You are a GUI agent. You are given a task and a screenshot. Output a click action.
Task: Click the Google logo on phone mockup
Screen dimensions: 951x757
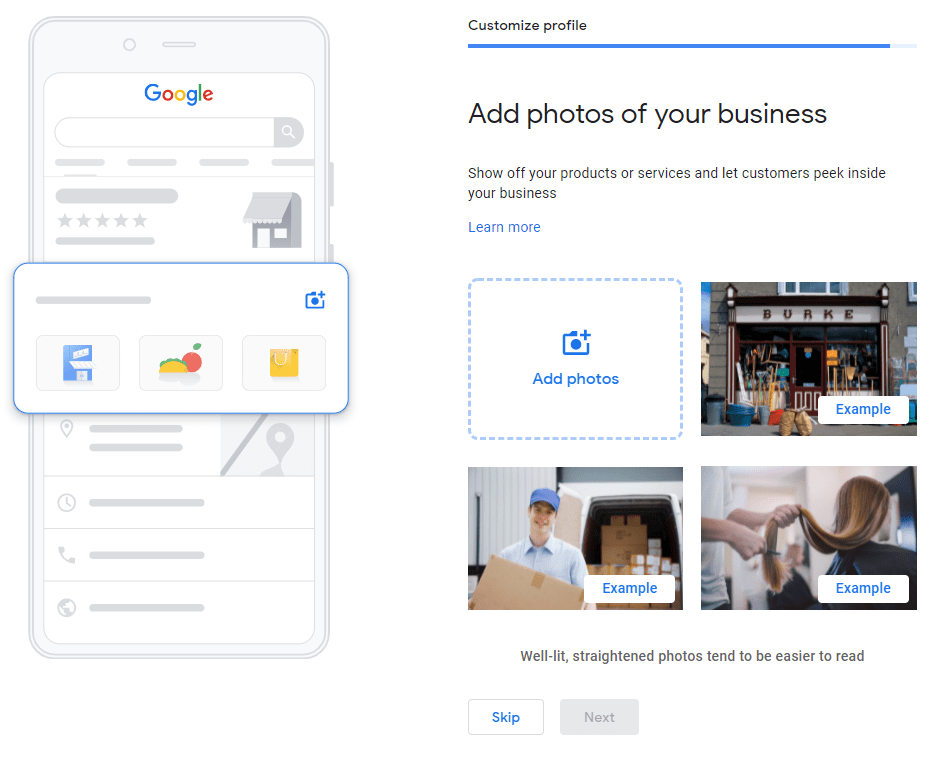click(178, 94)
